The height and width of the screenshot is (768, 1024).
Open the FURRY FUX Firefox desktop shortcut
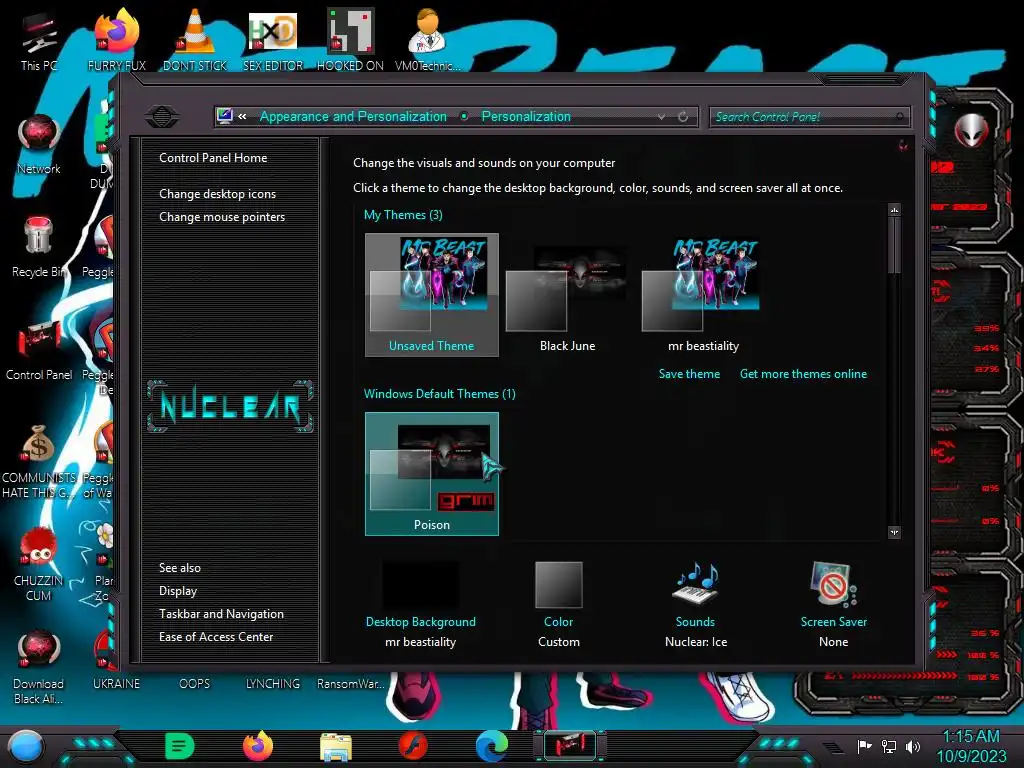click(117, 40)
